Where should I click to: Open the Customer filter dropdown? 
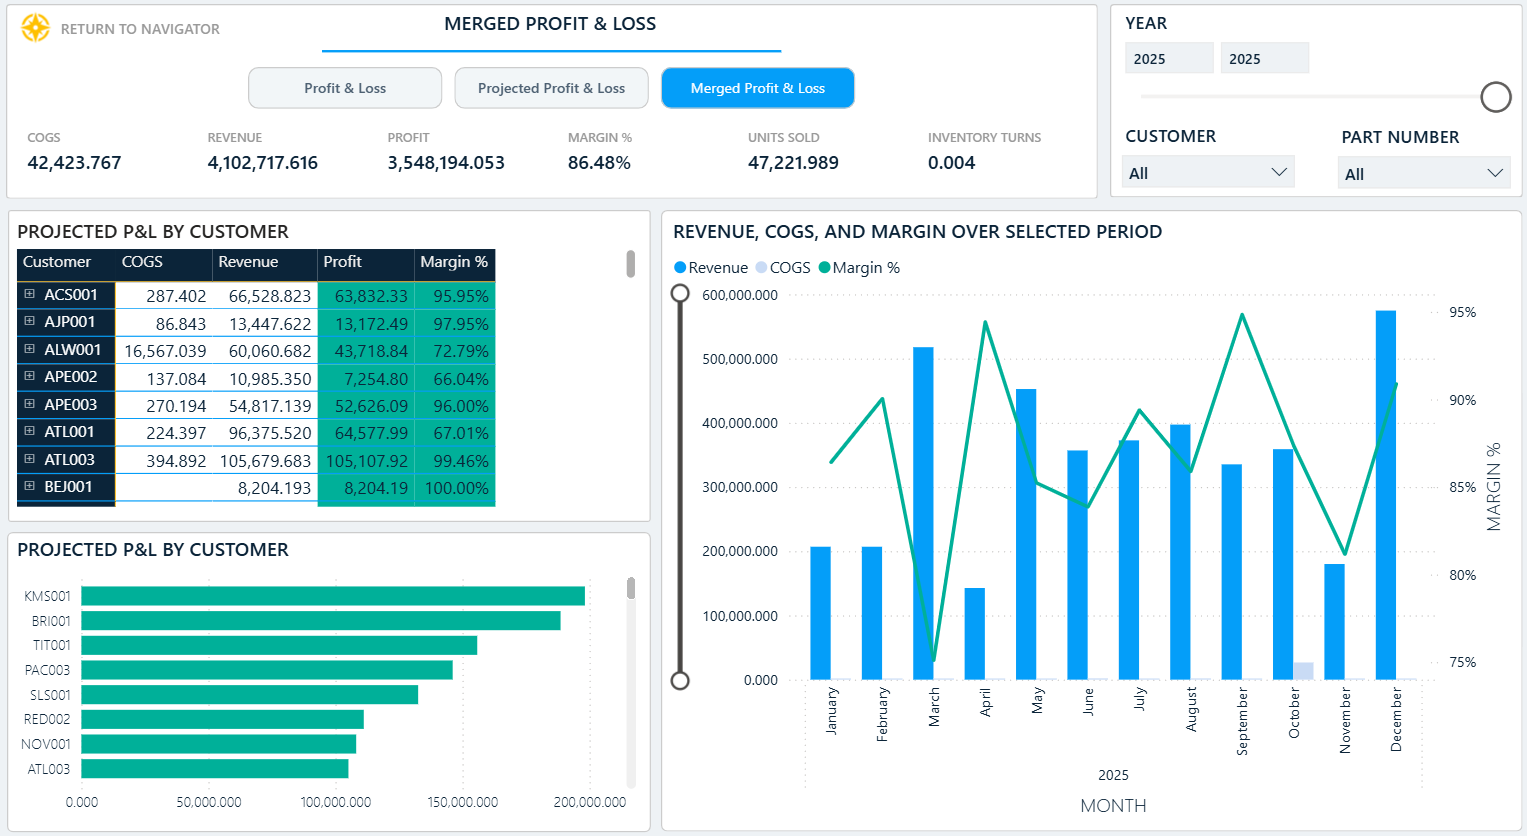[x=1208, y=172]
